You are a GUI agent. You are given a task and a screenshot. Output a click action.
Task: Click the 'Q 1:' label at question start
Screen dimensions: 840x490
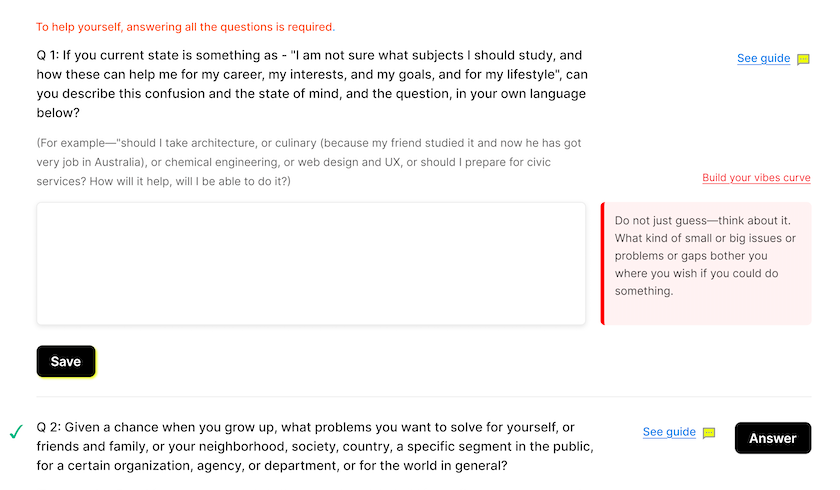point(48,55)
